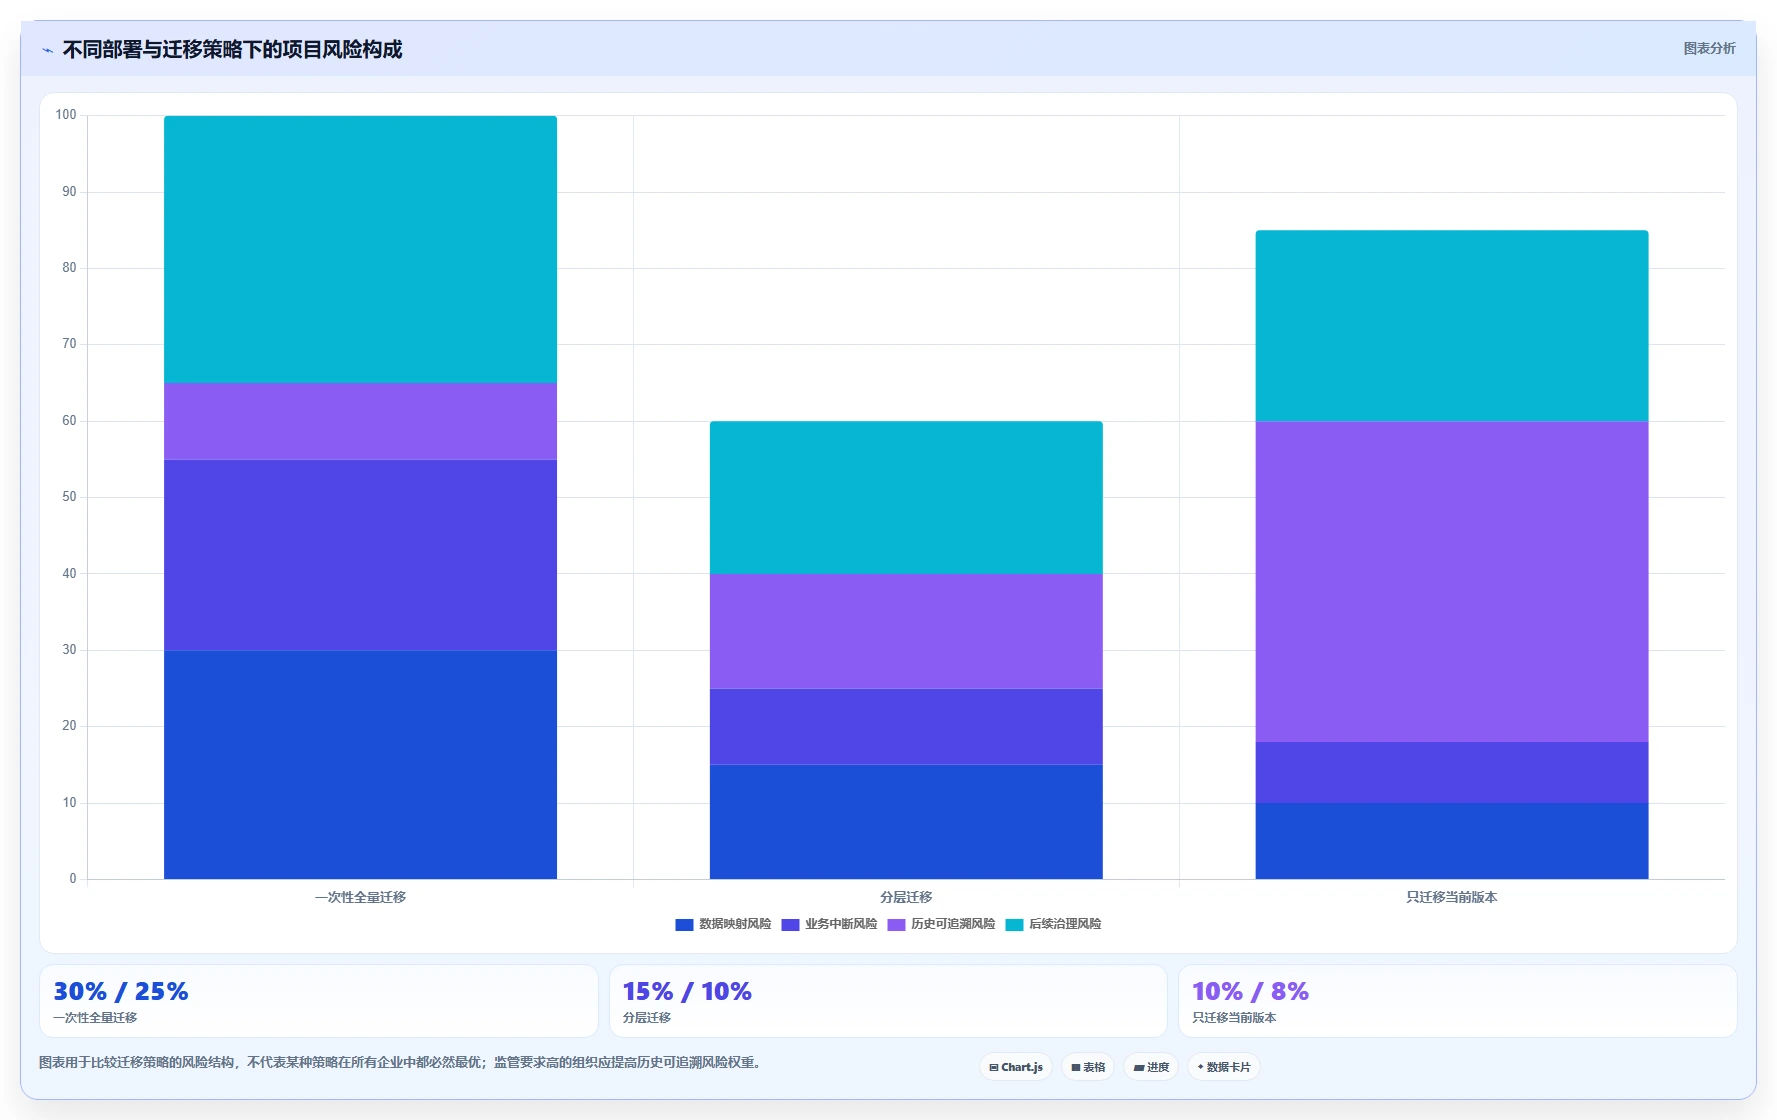
Task: Select the large purple segment of 只迁移当前版本 bar
Action: tap(1452, 581)
